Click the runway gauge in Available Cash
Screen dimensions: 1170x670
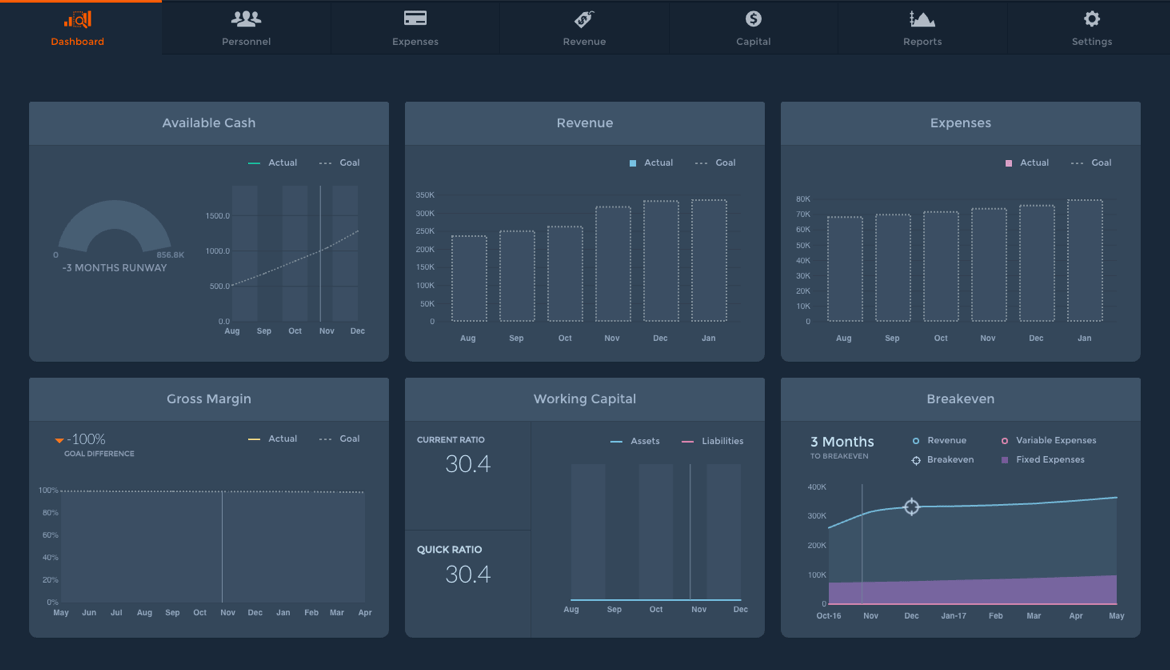[x=114, y=228]
